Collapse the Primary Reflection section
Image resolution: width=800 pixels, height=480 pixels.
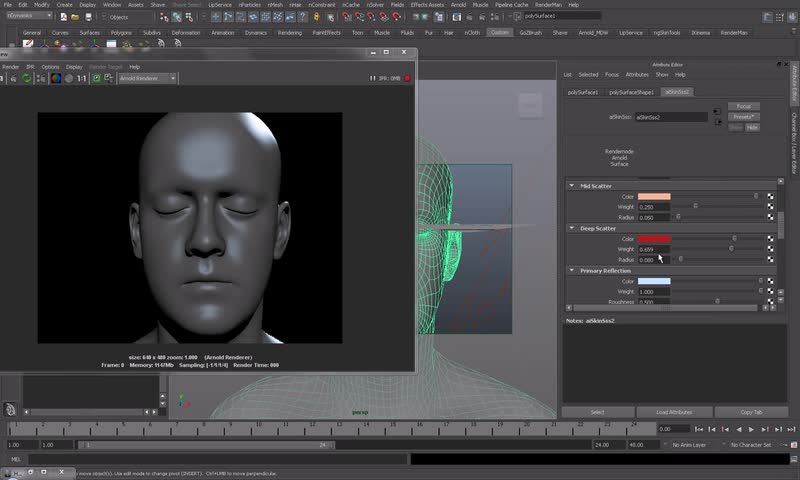coord(572,270)
